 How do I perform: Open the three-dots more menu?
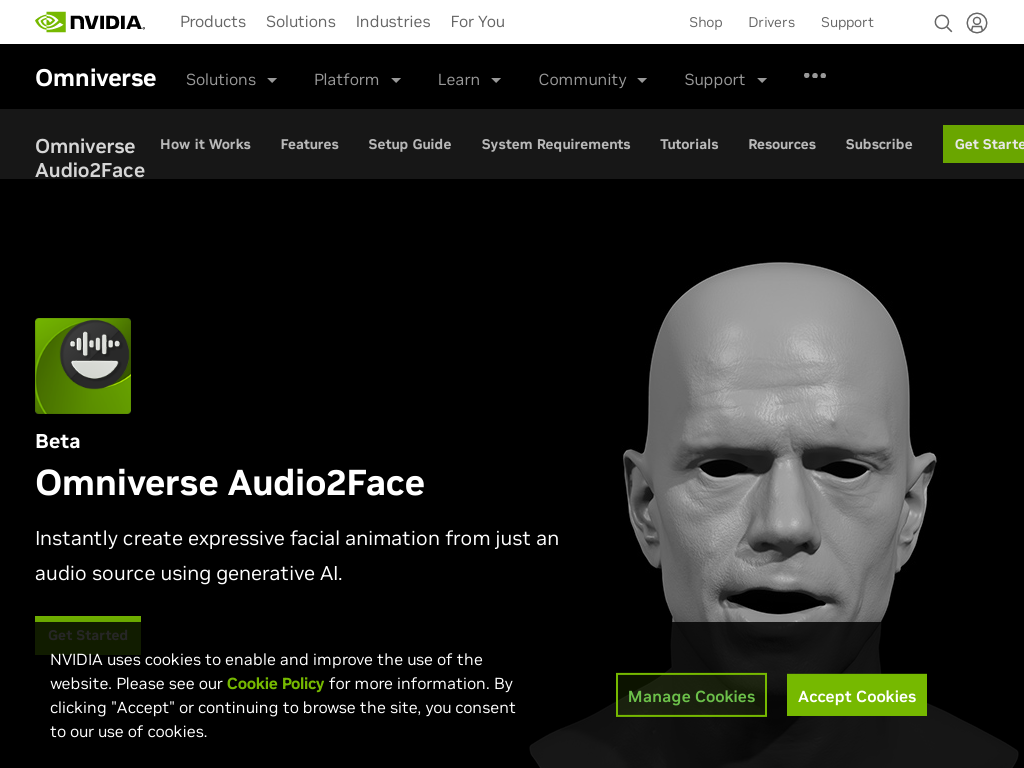click(814, 76)
